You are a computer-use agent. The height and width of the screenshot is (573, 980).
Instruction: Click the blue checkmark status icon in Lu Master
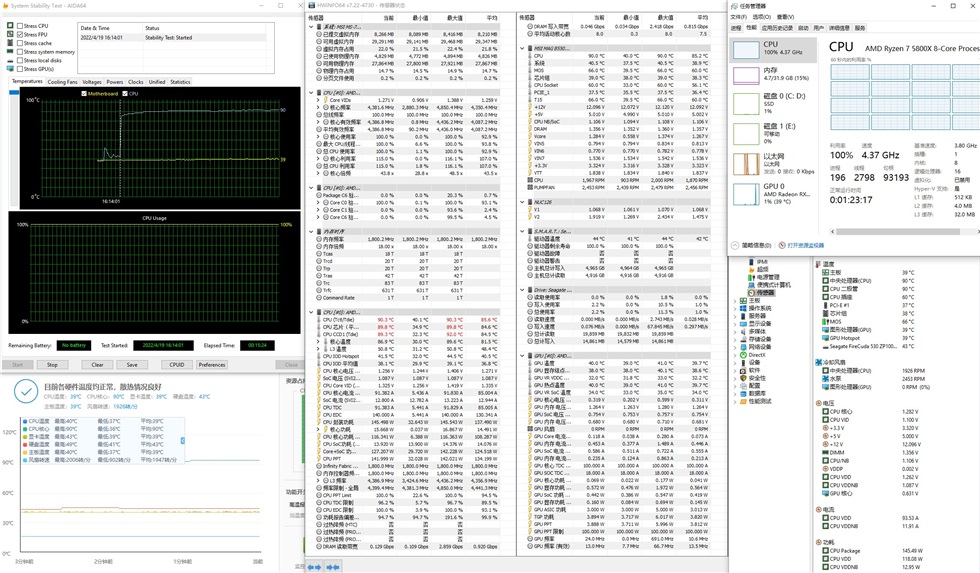click(x=26, y=392)
